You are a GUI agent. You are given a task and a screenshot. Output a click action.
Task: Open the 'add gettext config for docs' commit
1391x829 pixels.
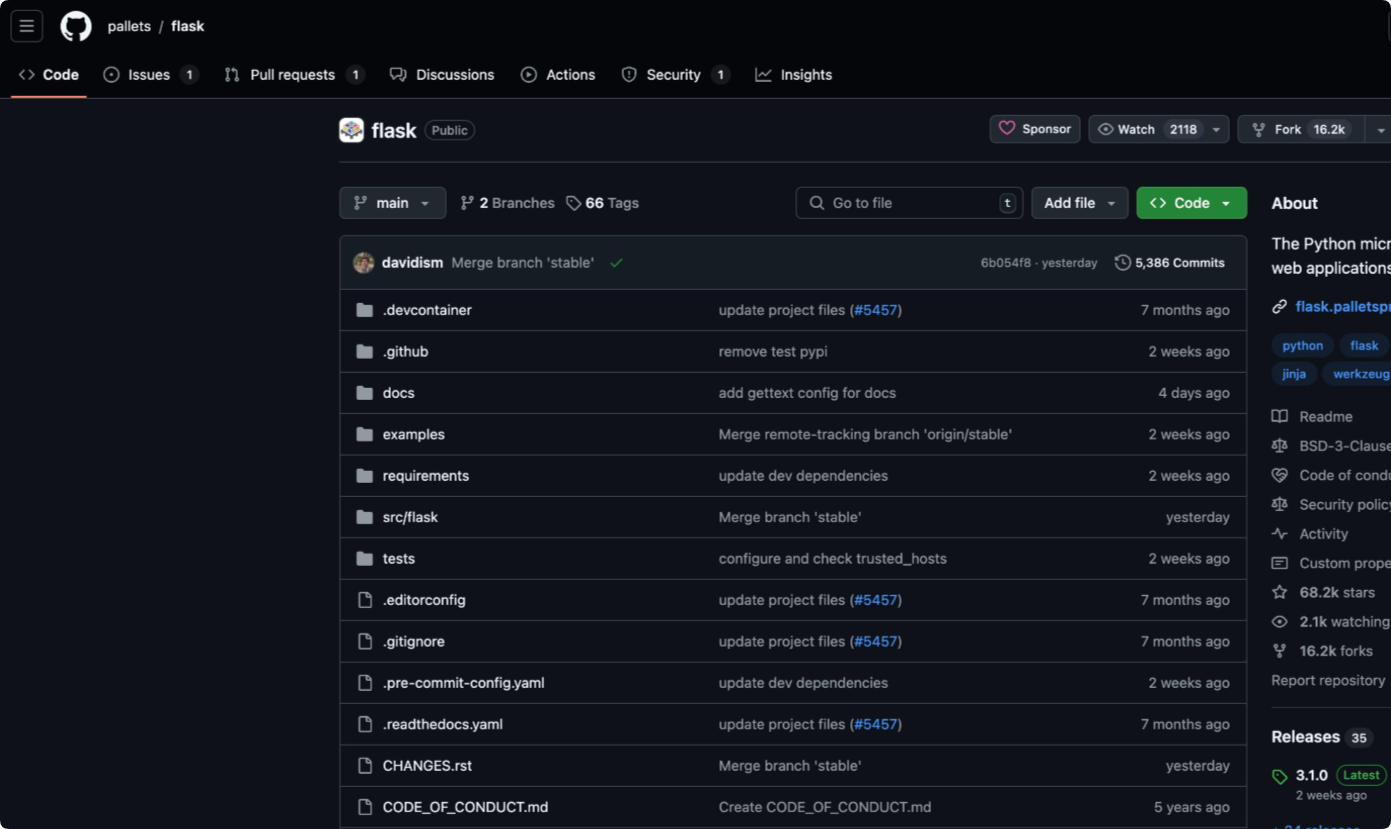pos(807,393)
